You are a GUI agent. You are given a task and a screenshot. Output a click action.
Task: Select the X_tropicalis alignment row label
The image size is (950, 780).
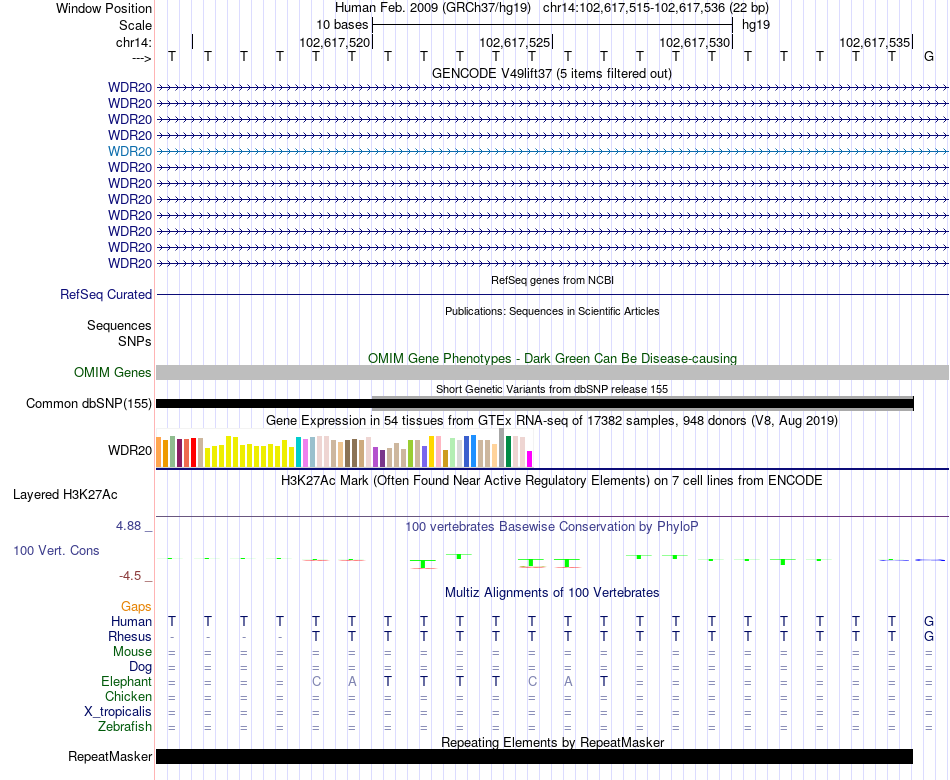pos(118,712)
